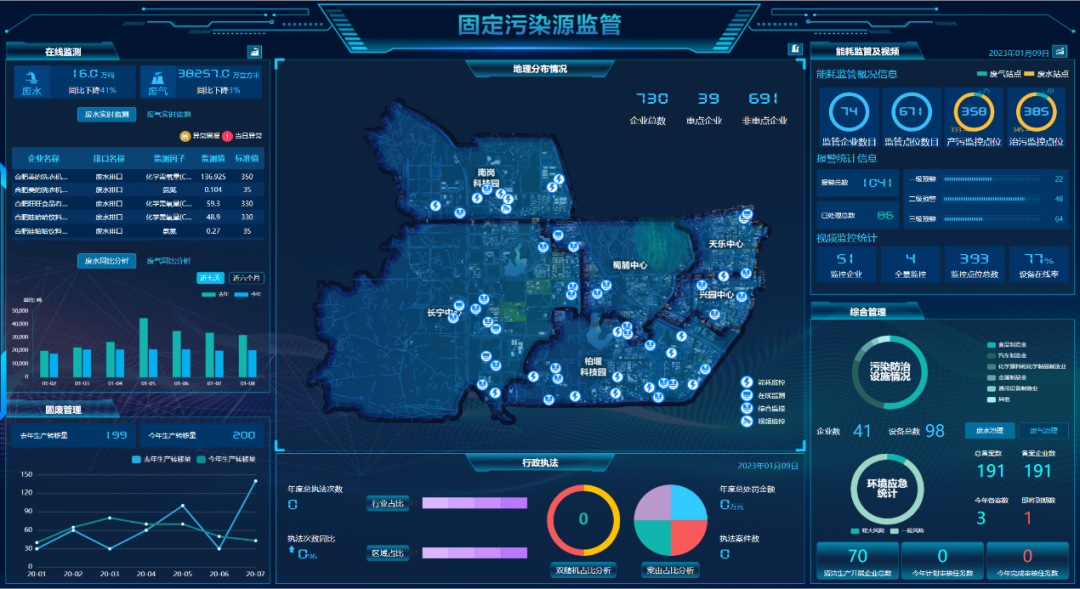Open 清洁生产开展企业总数 card showing 70
The height and width of the screenshot is (589, 1080).
coord(858,561)
